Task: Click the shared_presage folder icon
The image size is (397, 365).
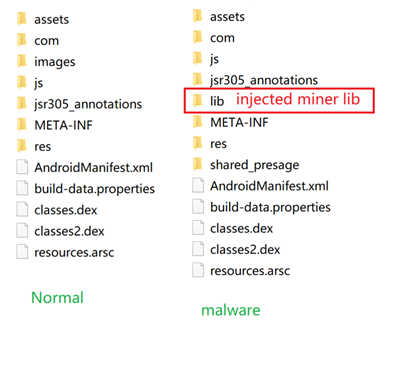Action: pyautogui.click(x=198, y=164)
